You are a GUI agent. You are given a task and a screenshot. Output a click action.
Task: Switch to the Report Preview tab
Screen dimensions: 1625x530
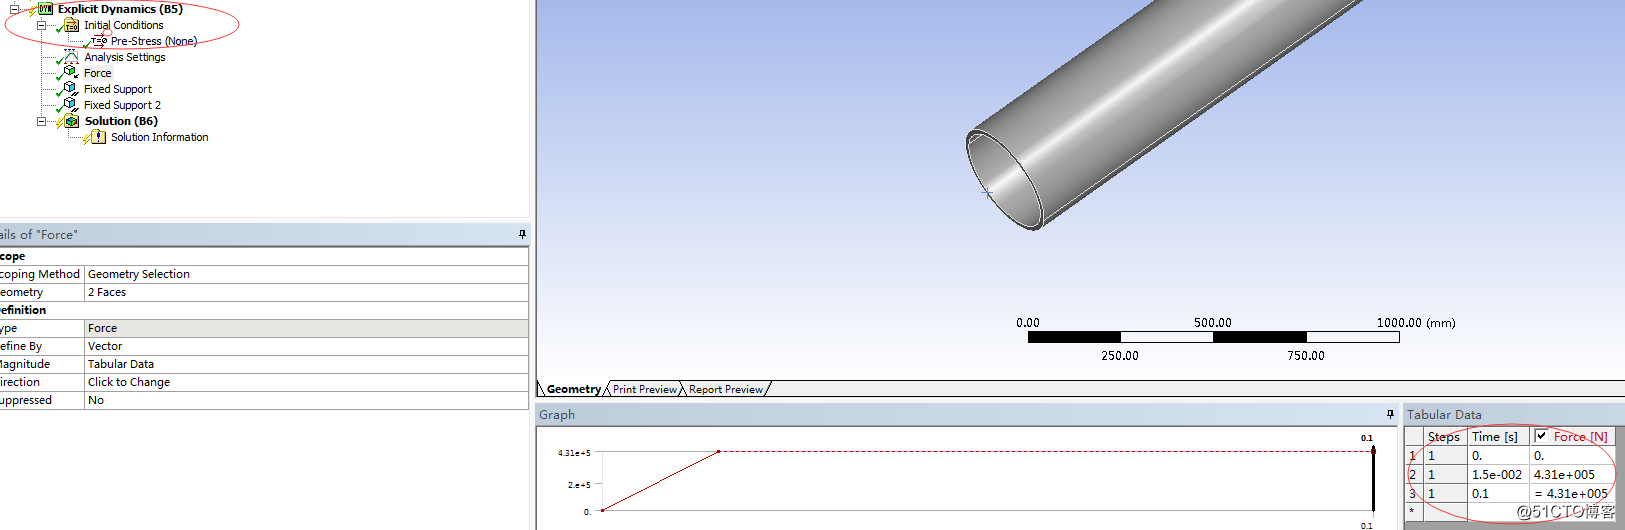click(x=726, y=389)
